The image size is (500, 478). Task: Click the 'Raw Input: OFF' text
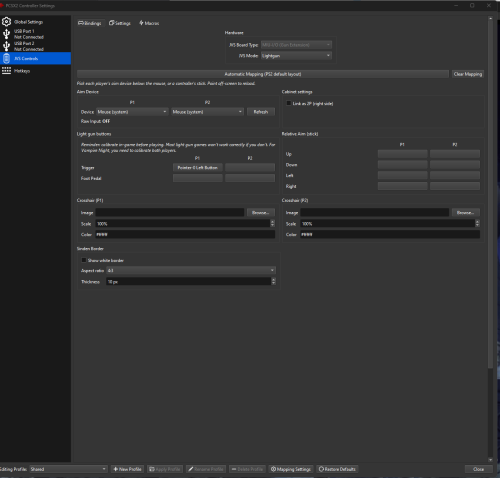[x=95, y=121]
